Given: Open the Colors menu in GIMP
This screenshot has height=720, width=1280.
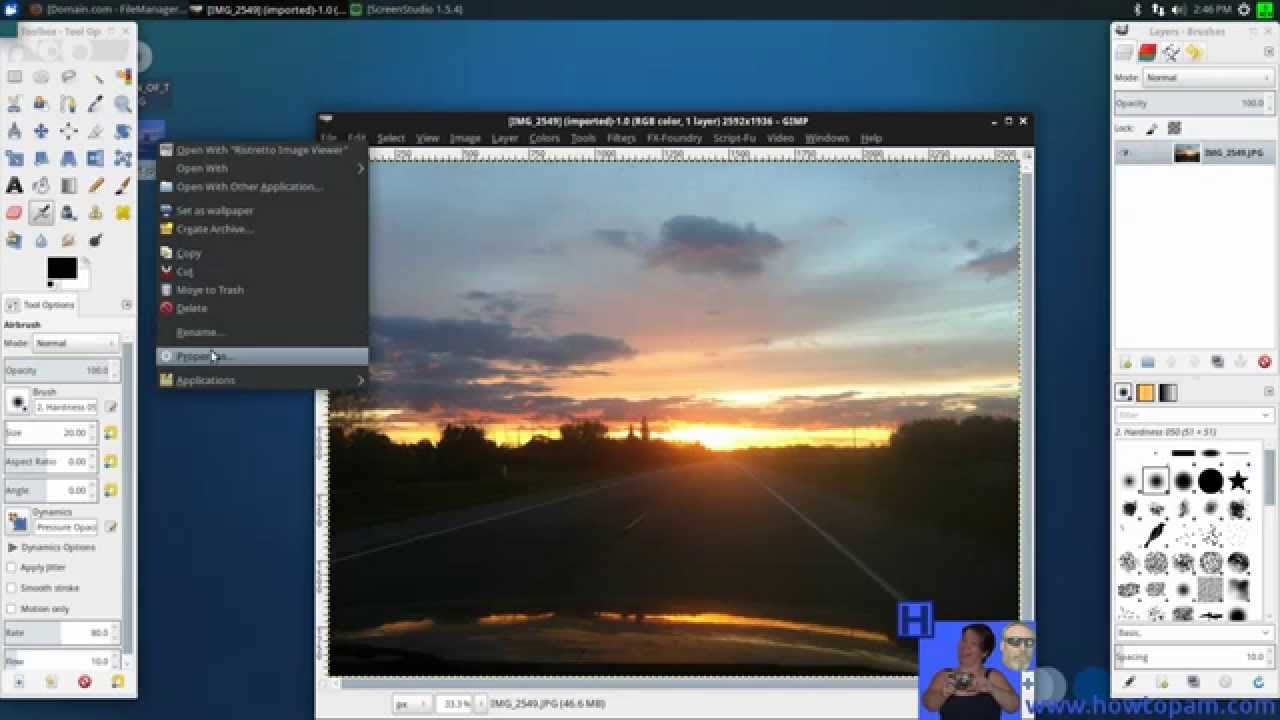Looking at the screenshot, I should click(x=544, y=138).
